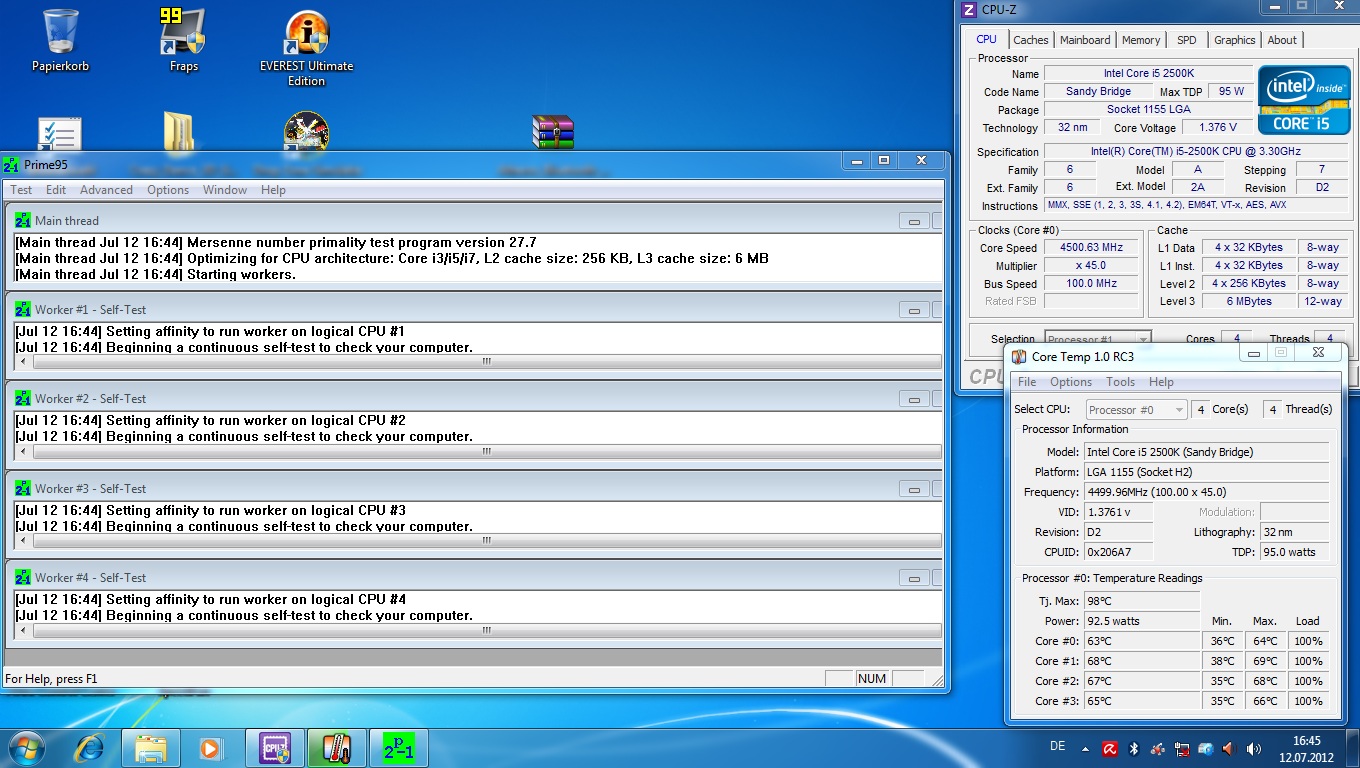1360x768 pixels.
Task: Open the Fraps desktop shortcut
Action: [x=183, y=40]
